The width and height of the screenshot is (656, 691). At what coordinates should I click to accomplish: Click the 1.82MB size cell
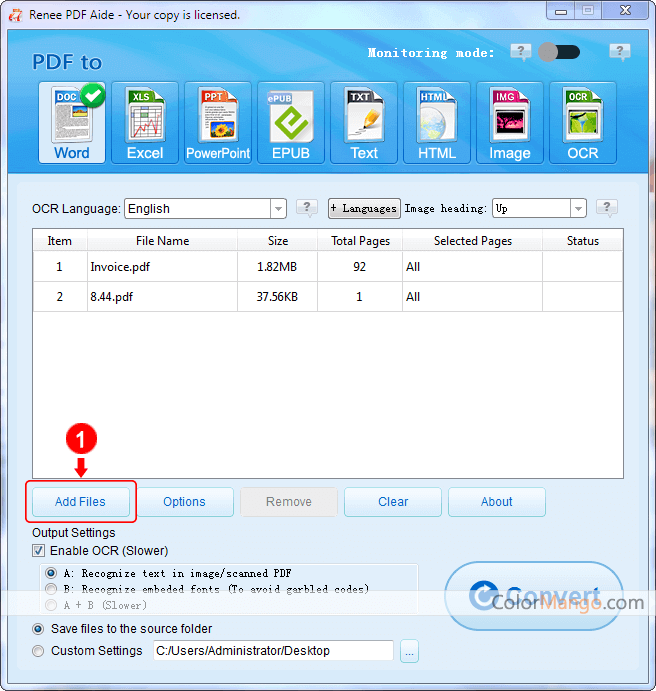277,267
